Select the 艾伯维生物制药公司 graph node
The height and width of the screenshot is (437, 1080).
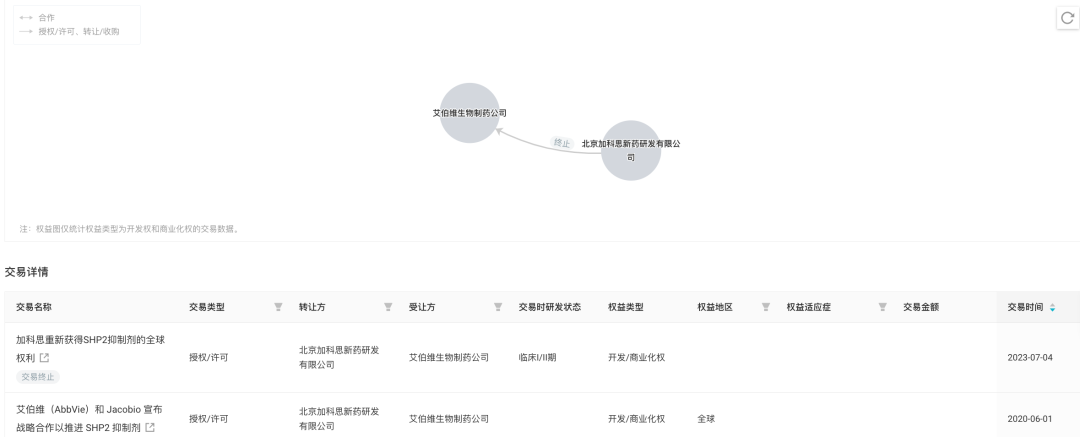point(470,113)
